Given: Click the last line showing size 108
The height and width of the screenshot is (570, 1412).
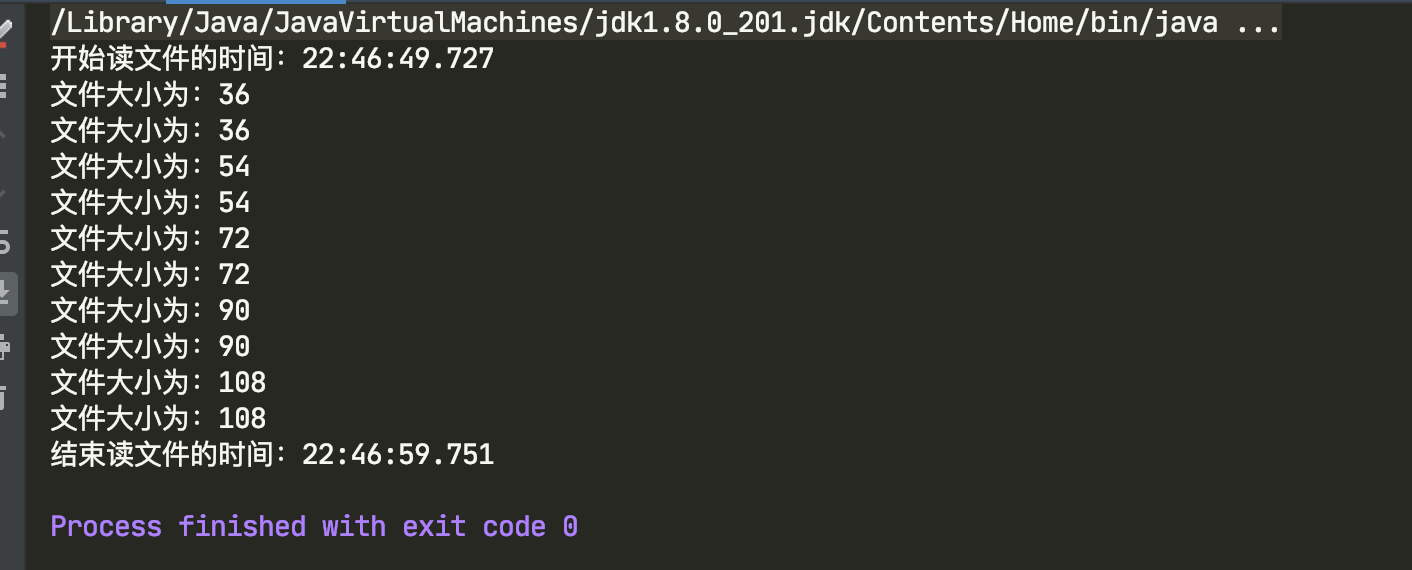Looking at the screenshot, I should [x=158, y=419].
